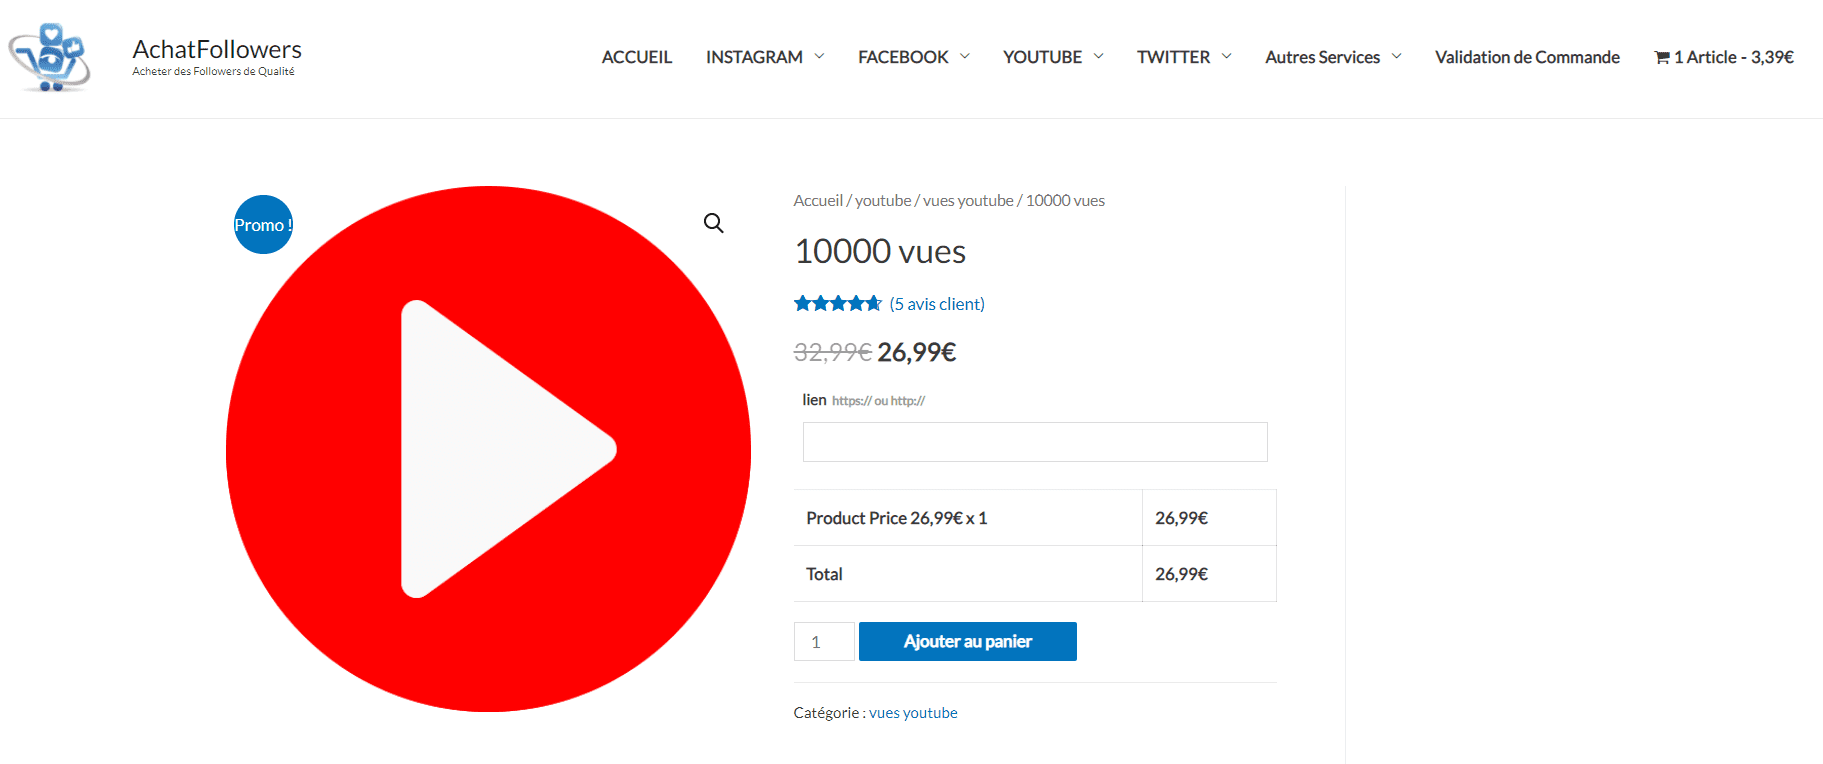Click the Product Price 26,99€ x 1 cell
This screenshot has width=1823, height=764.
tap(968, 518)
